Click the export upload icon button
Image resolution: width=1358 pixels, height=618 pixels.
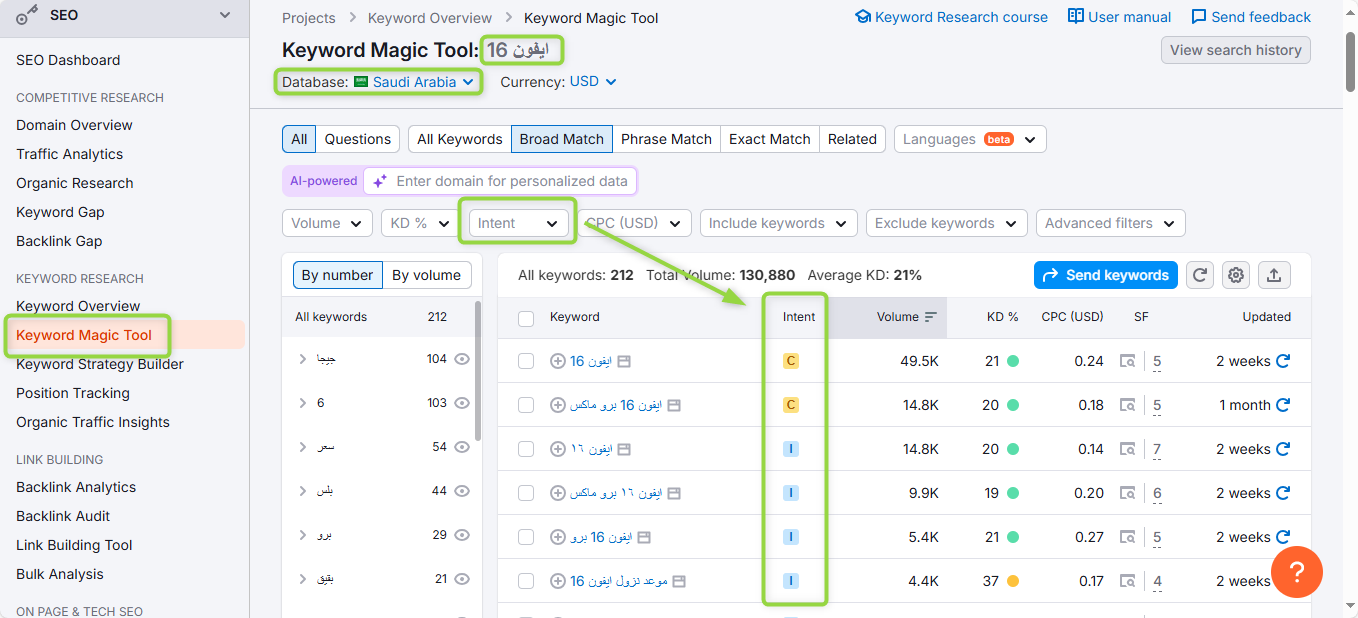click(x=1275, y=275)
